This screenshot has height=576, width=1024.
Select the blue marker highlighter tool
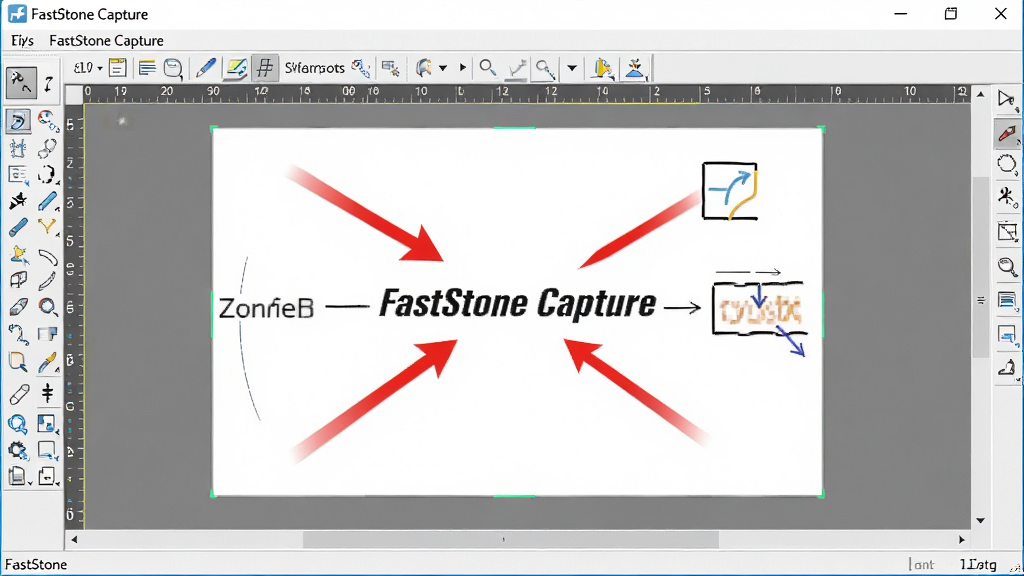pyautogui.click(x=18, y=227)
